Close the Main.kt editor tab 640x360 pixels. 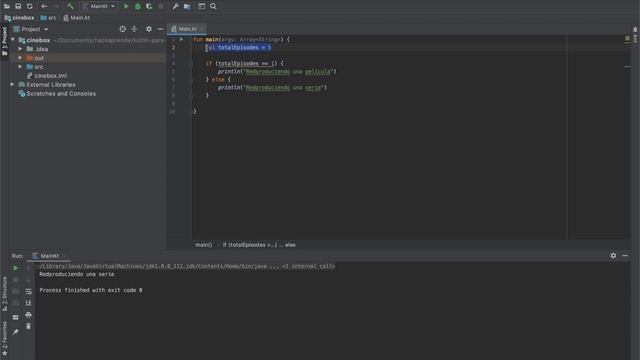(x=202, y=29)
